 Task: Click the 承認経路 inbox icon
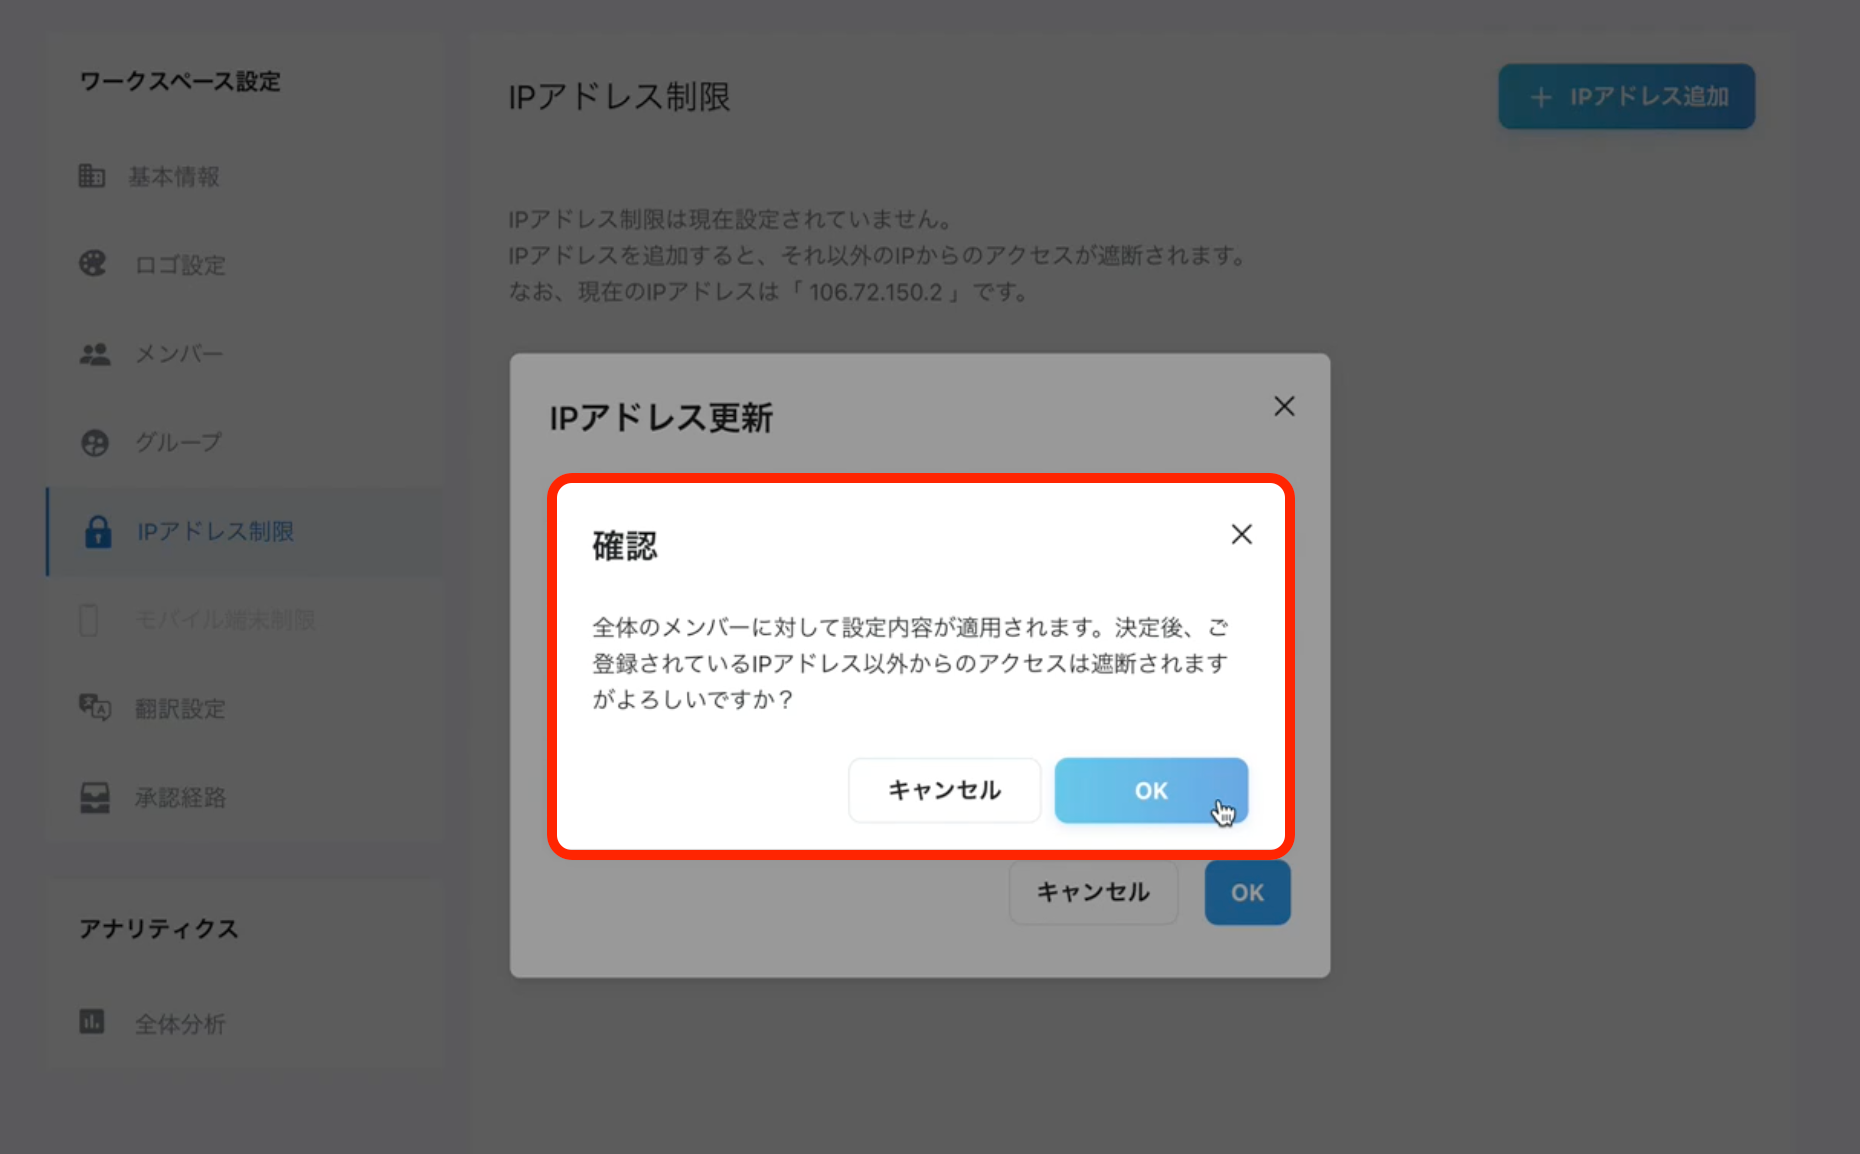[x=95, y=797]
